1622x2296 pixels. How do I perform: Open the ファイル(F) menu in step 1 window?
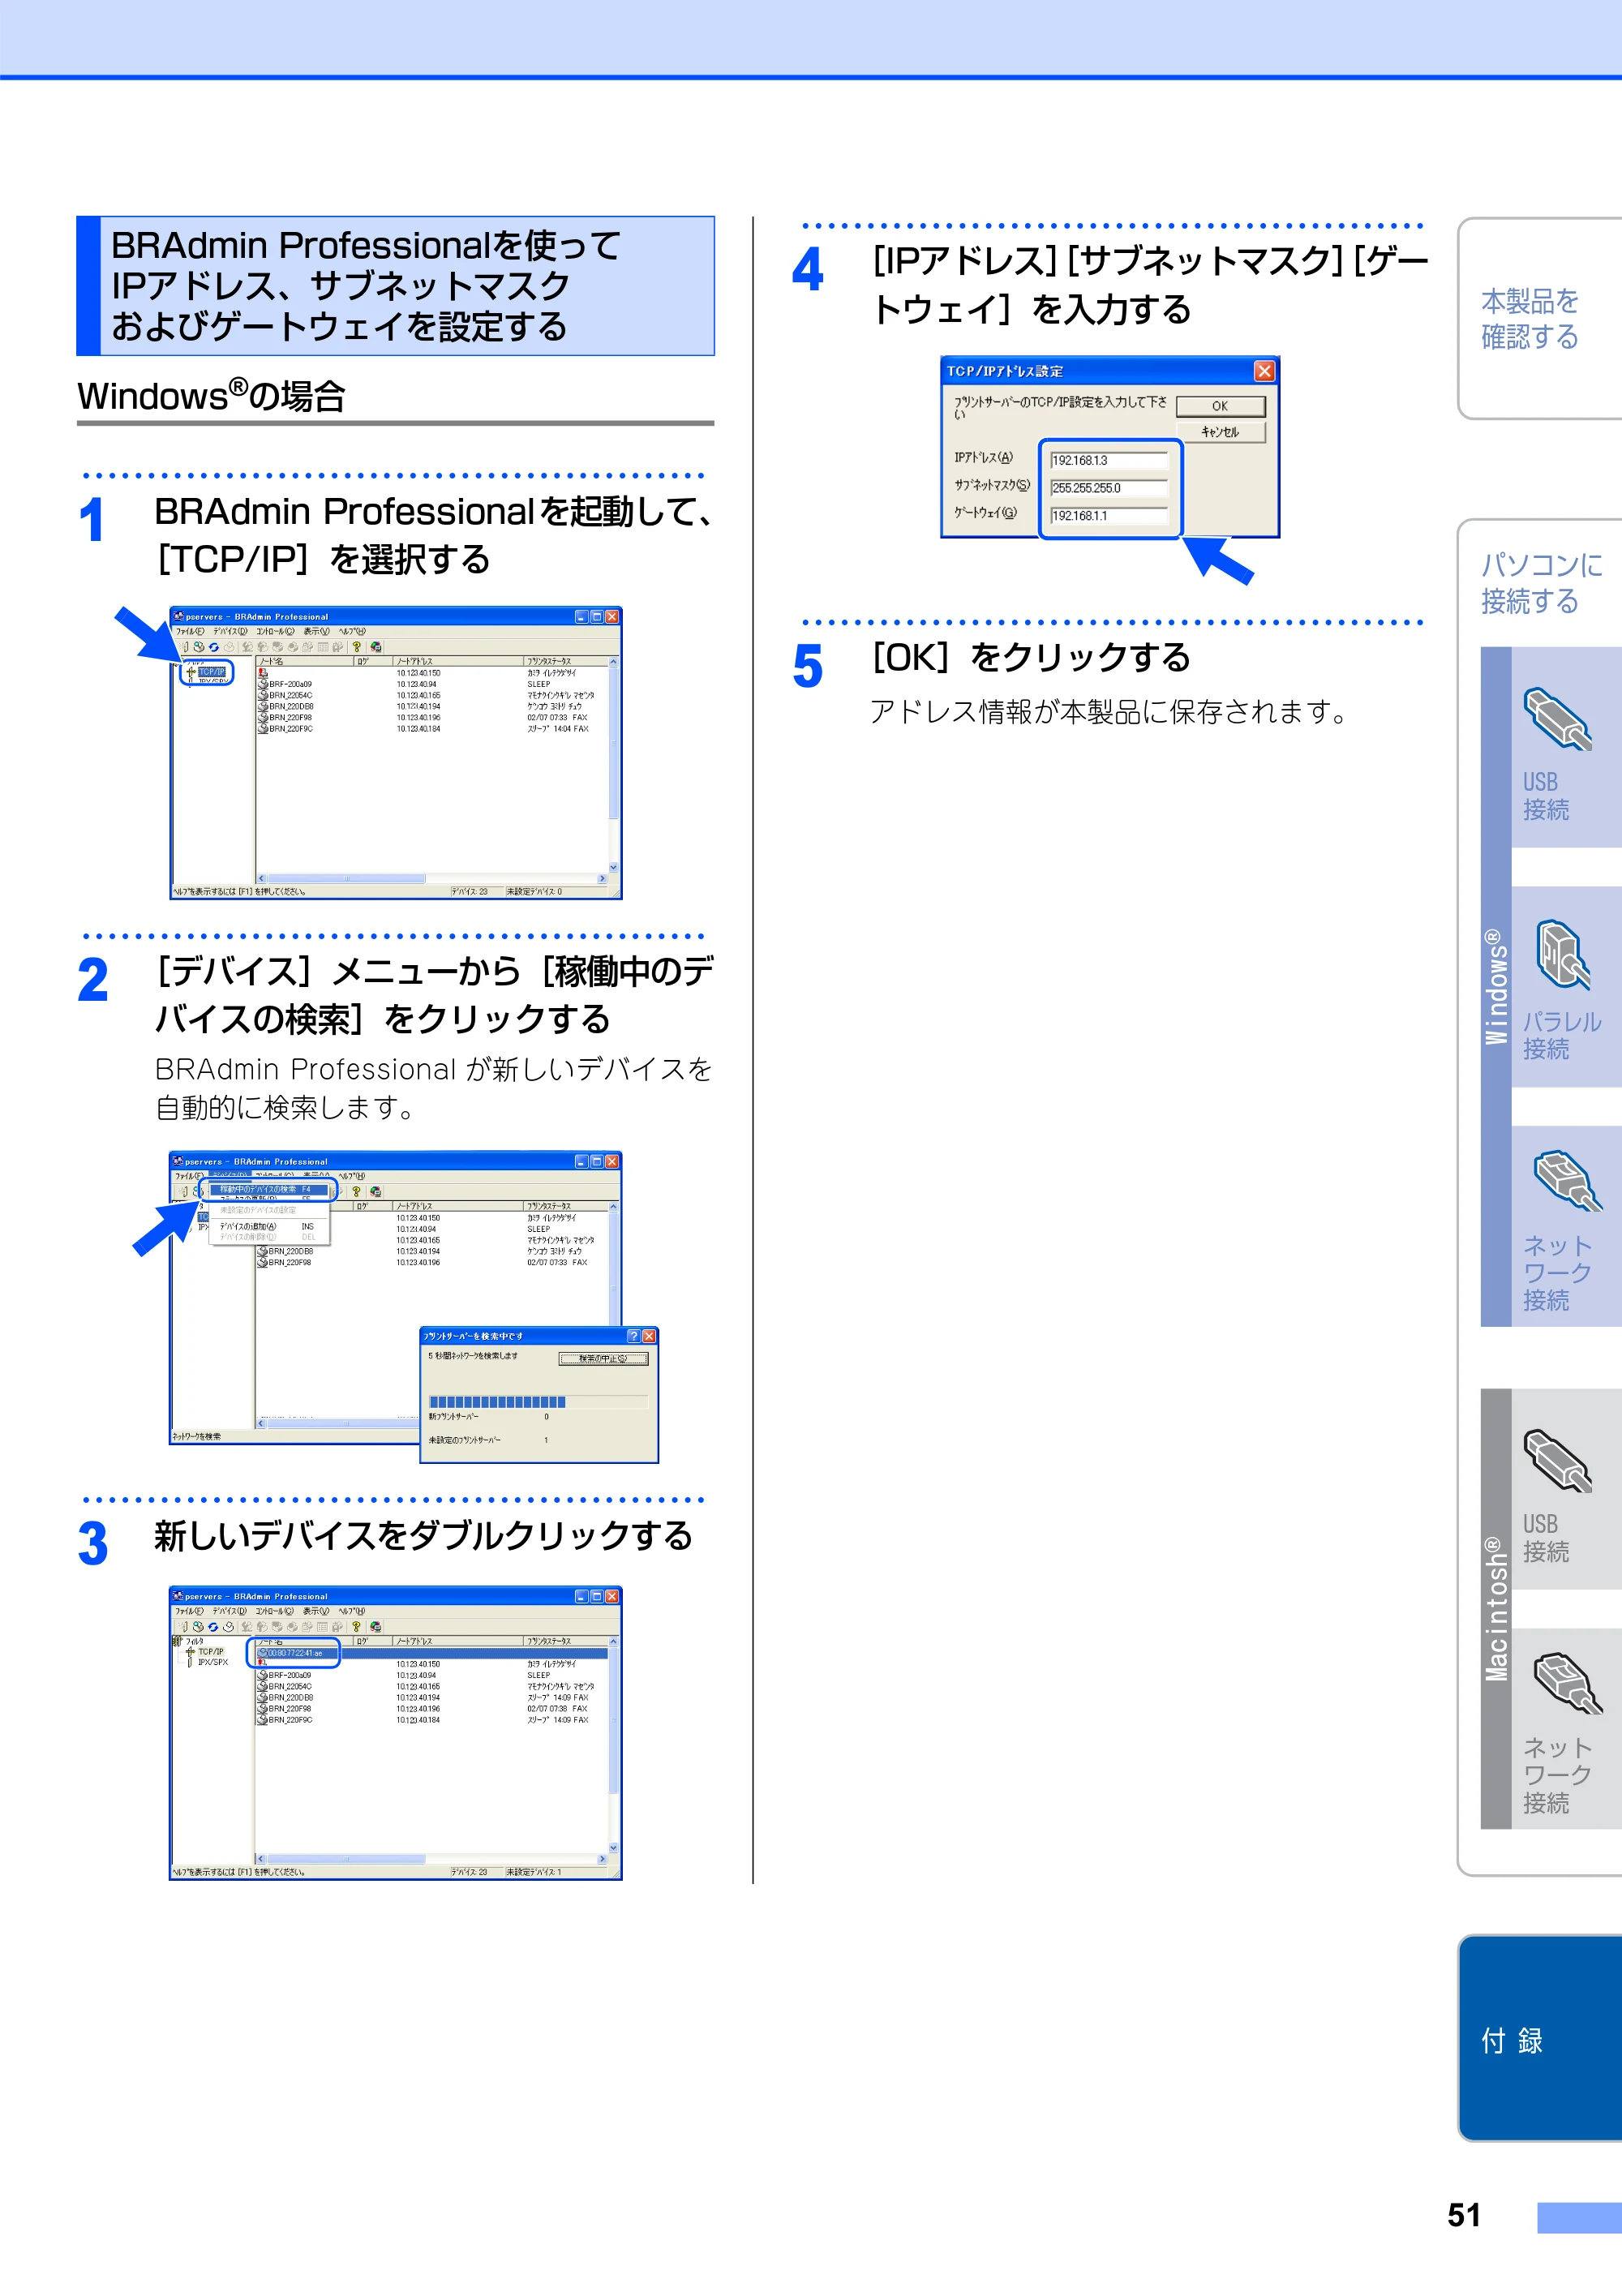(x=190, y=632)
